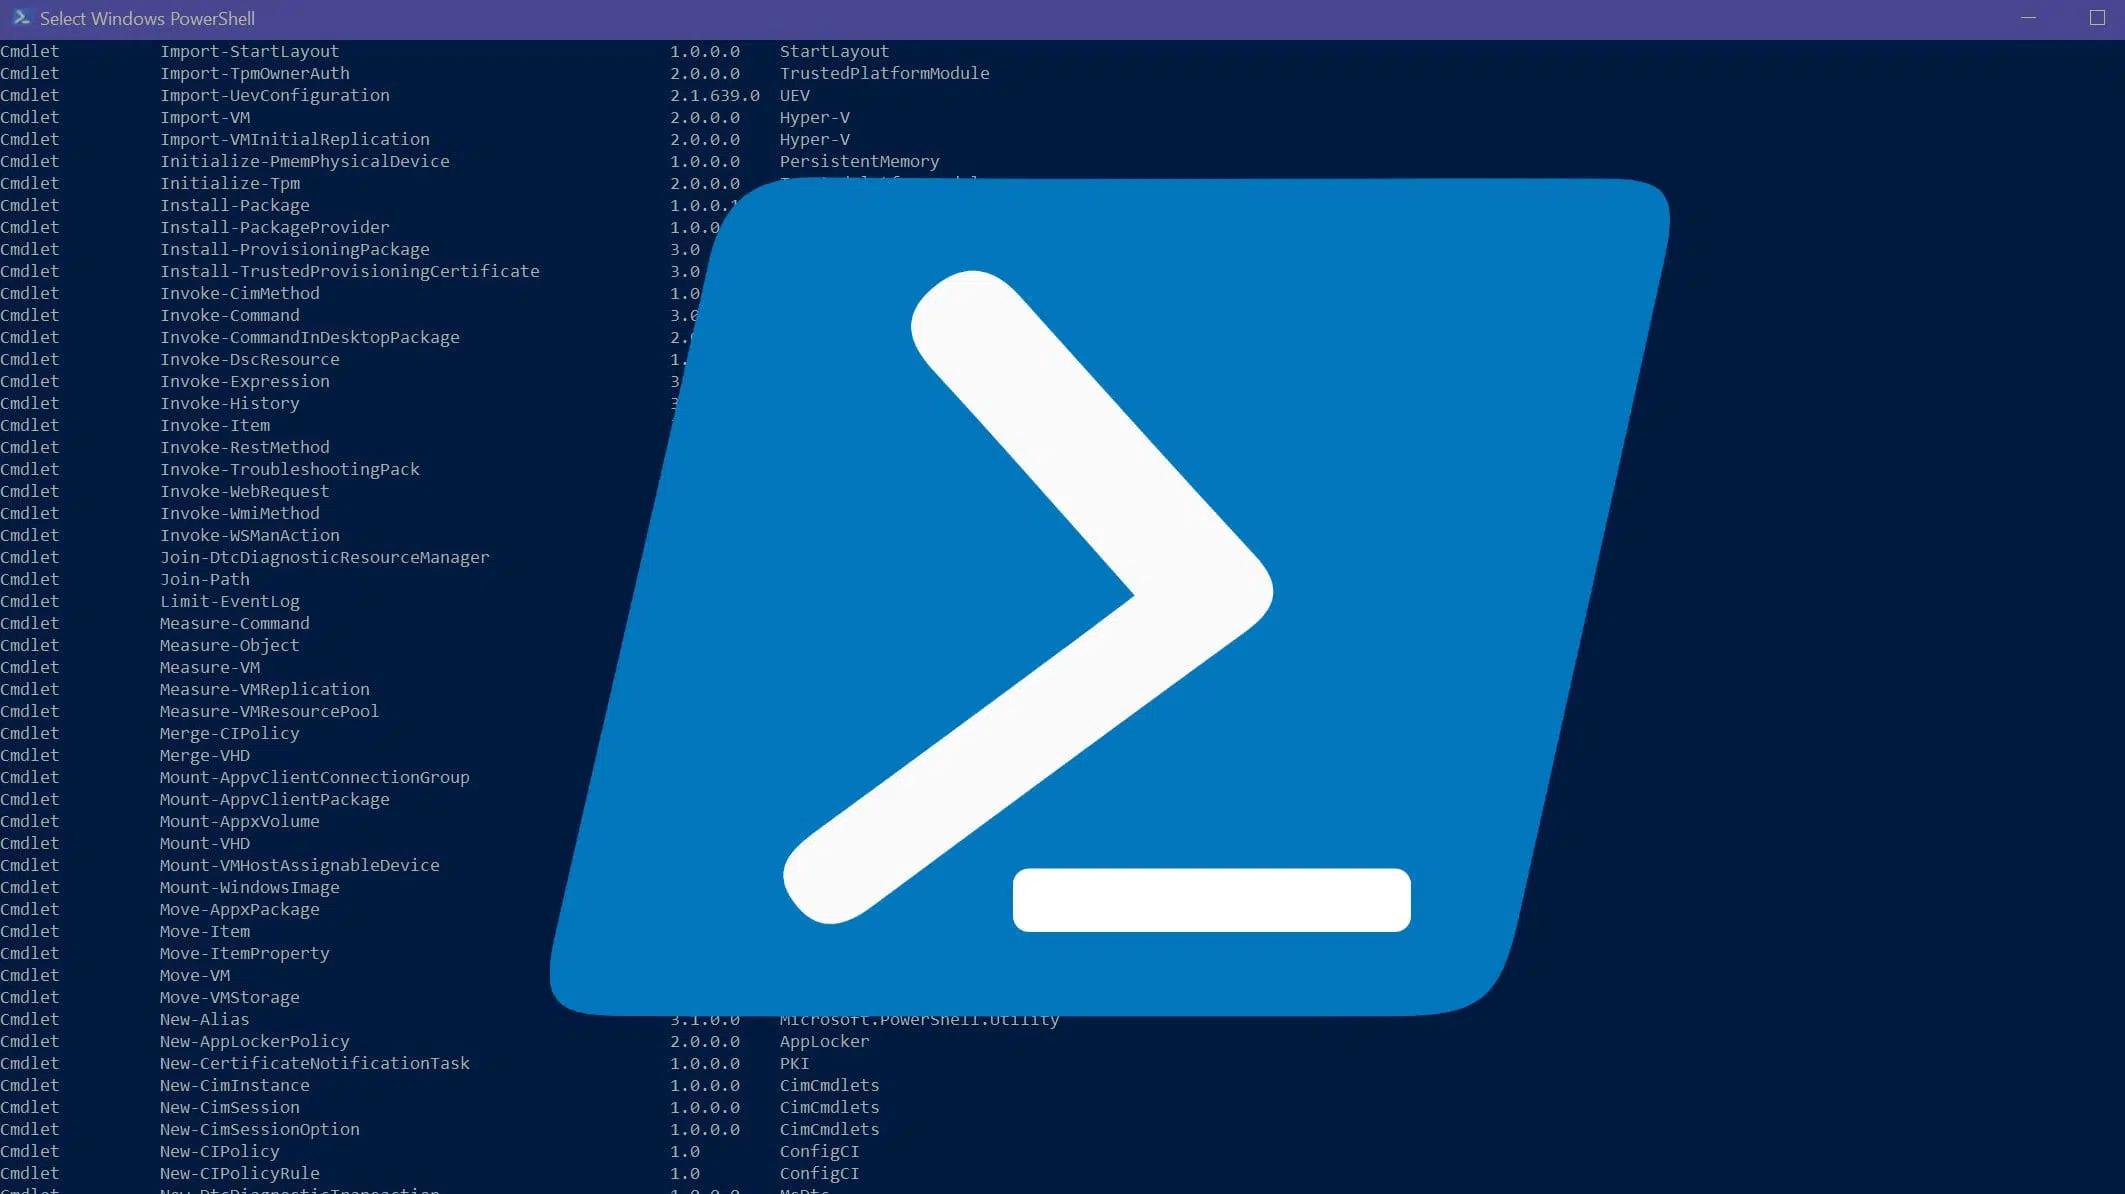Click the New-CimSession cmdlet name
2125x1194 pixels.
point(230,1108)
